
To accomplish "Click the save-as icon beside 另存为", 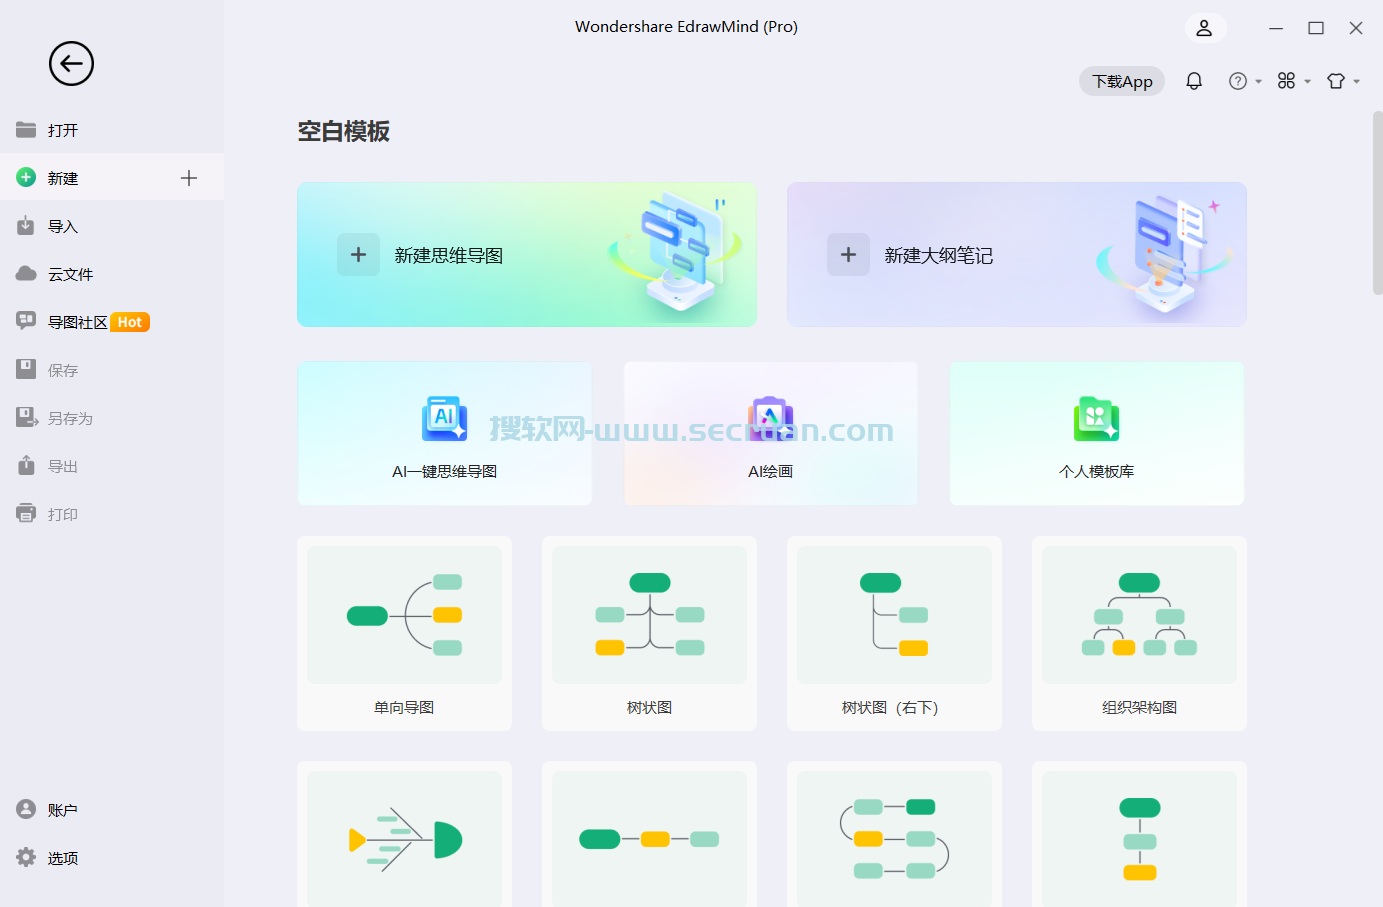I will click(27, 417).
